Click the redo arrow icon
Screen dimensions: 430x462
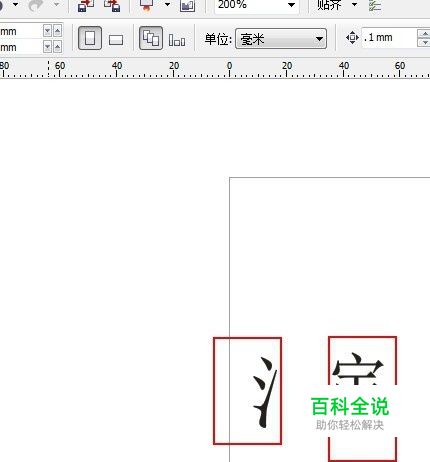pos(36,5)
